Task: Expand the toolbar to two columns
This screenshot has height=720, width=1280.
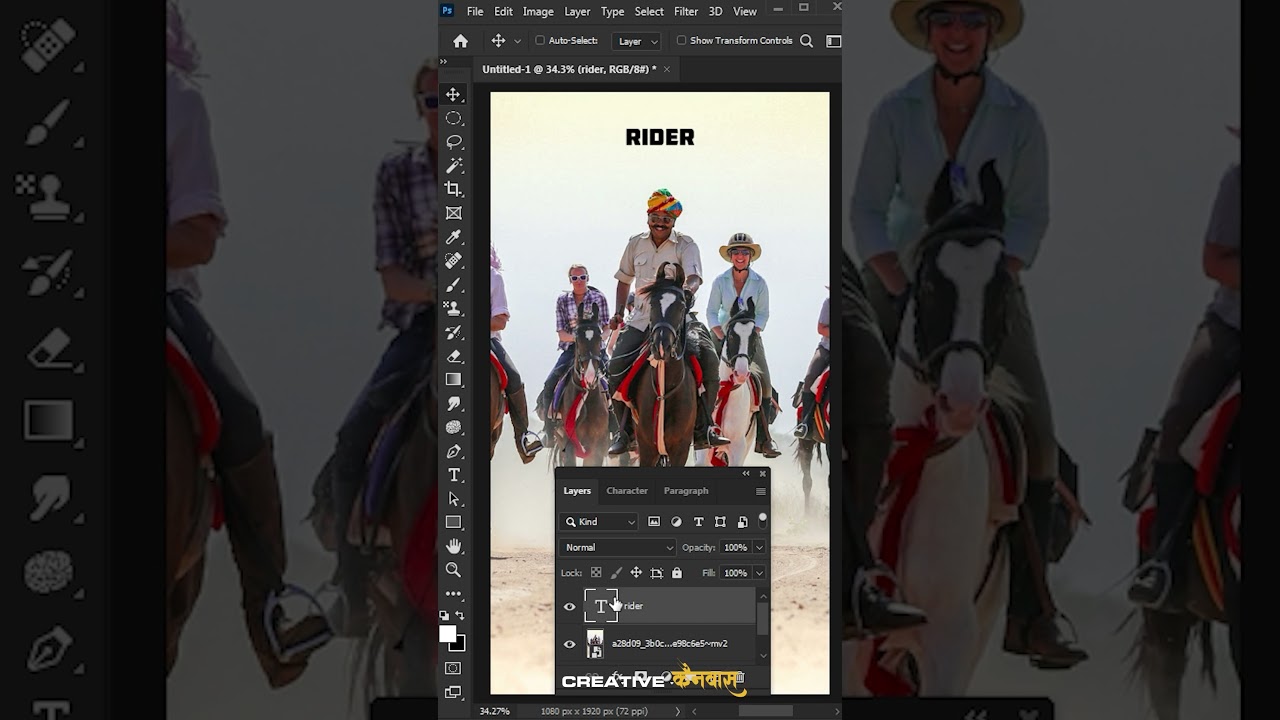Action: (x=444, y=62)
